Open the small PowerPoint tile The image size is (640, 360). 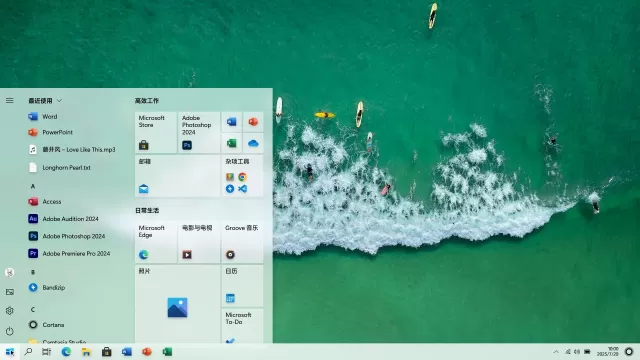point(253,122)
